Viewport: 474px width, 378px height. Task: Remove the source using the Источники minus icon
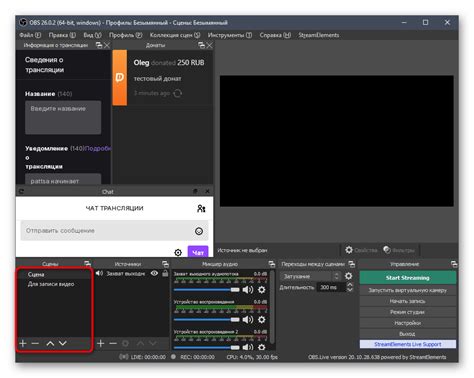(x=113, y=343)
